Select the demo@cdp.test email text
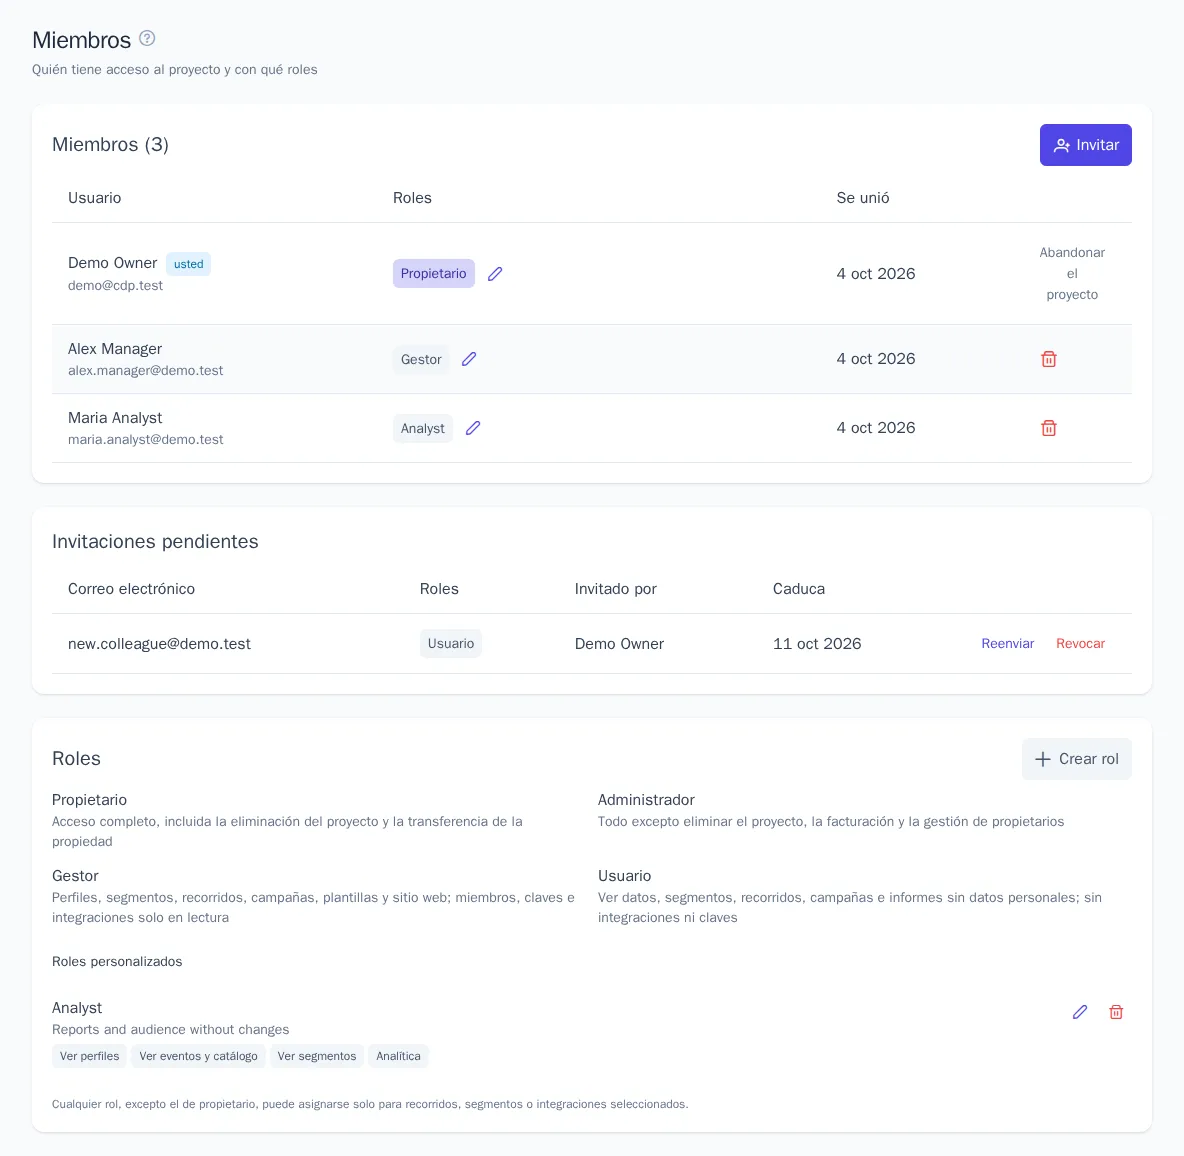 116,285
